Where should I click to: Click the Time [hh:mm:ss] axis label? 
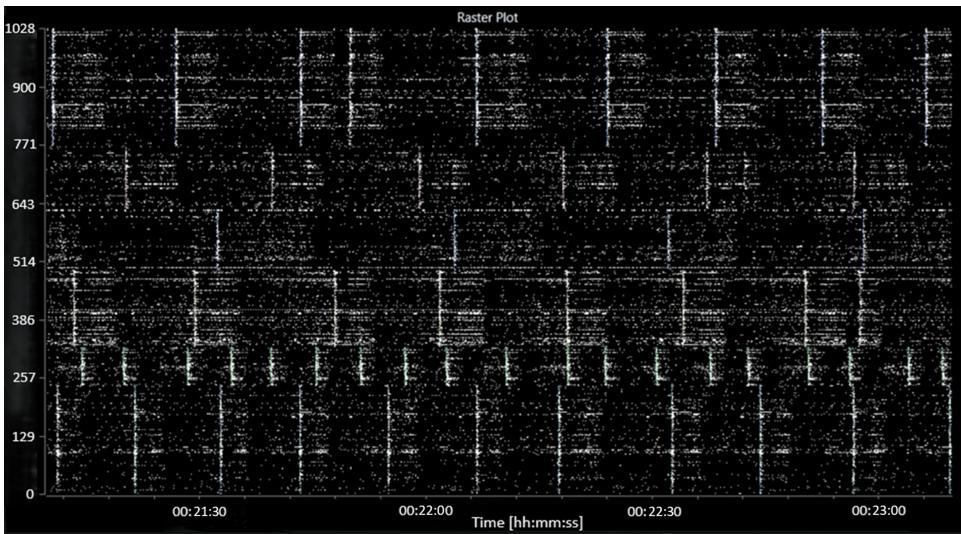(x=526, y=522)
